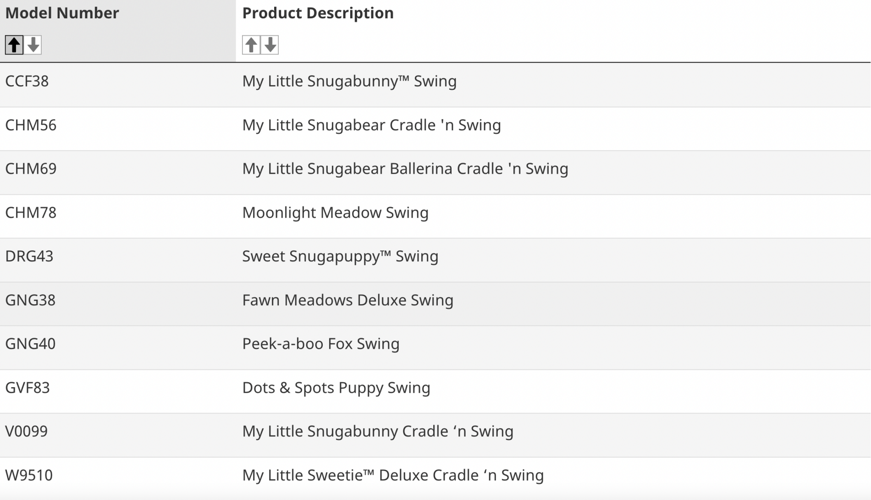Viewport: 871px width, 500px height.
Task: Click the Product Description column header
Action: [x=318, y=13]
